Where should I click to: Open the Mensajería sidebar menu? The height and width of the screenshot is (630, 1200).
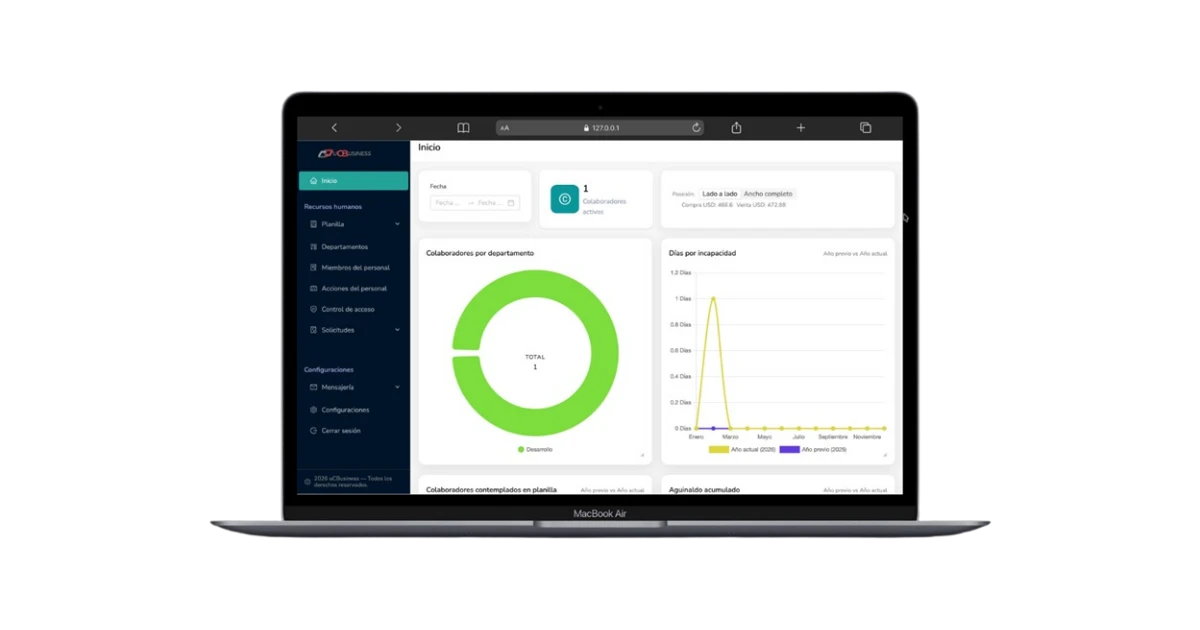(353, 387)
